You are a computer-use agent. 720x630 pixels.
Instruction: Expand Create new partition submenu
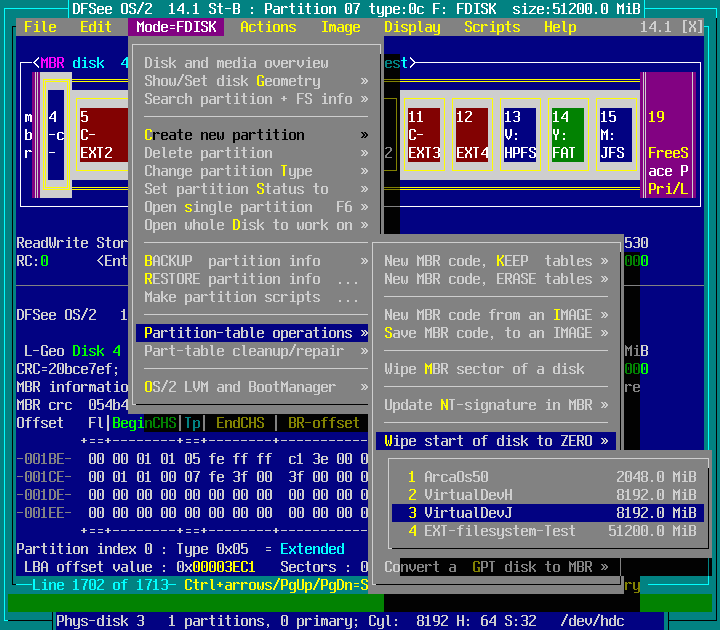(256, 135)
